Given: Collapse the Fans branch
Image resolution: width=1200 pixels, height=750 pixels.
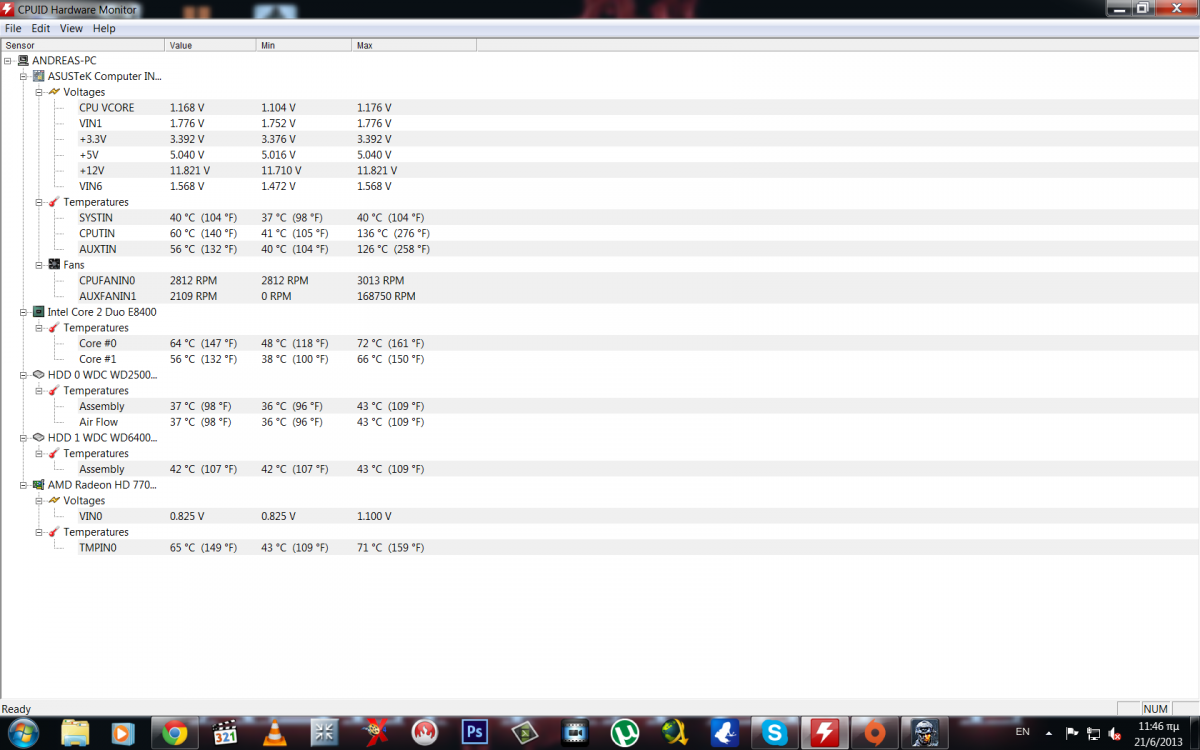Looking at the screenshot, I should click(39, 265).
